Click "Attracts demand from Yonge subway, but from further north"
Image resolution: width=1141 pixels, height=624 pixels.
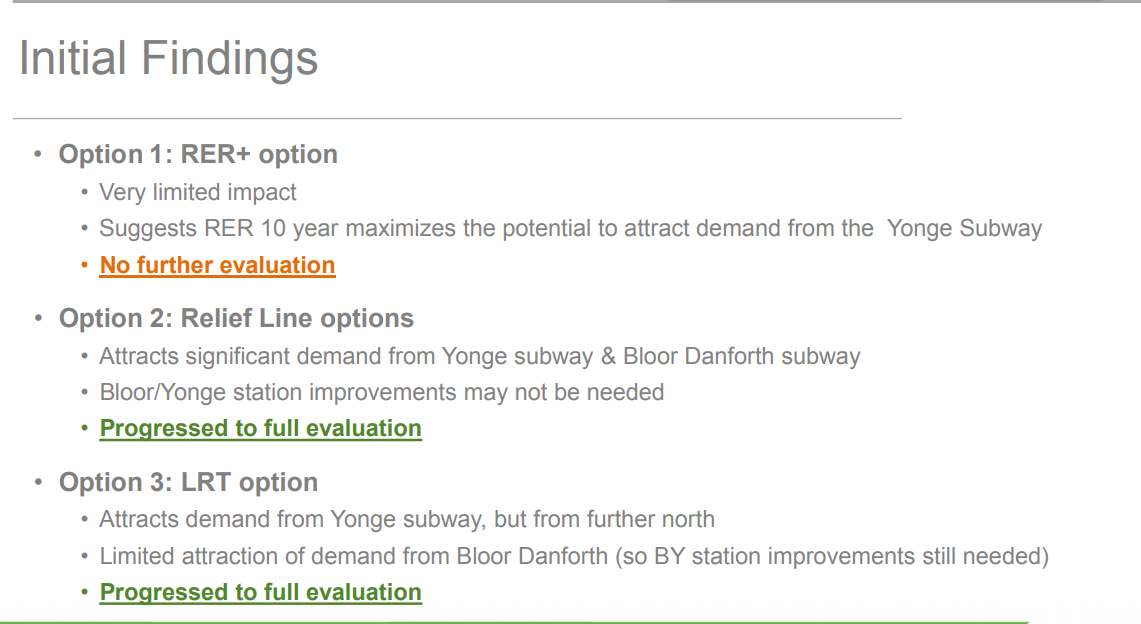click(406, 519)
